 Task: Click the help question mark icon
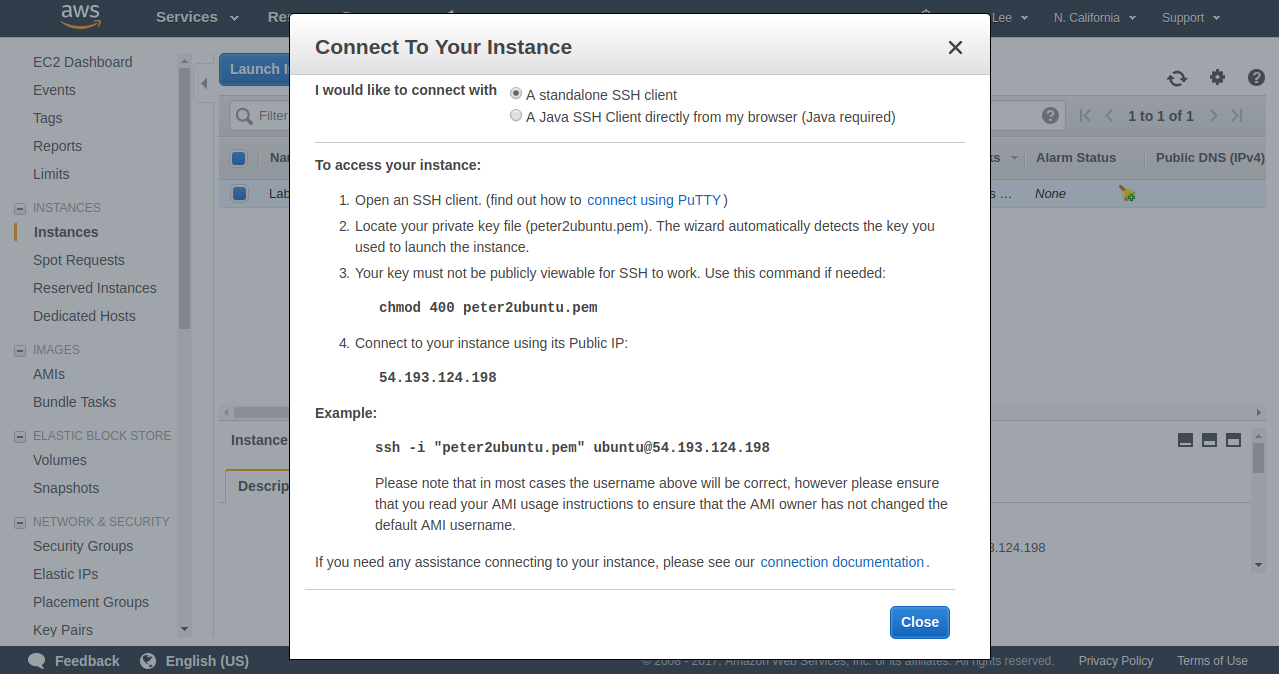tap(1256, 77)
